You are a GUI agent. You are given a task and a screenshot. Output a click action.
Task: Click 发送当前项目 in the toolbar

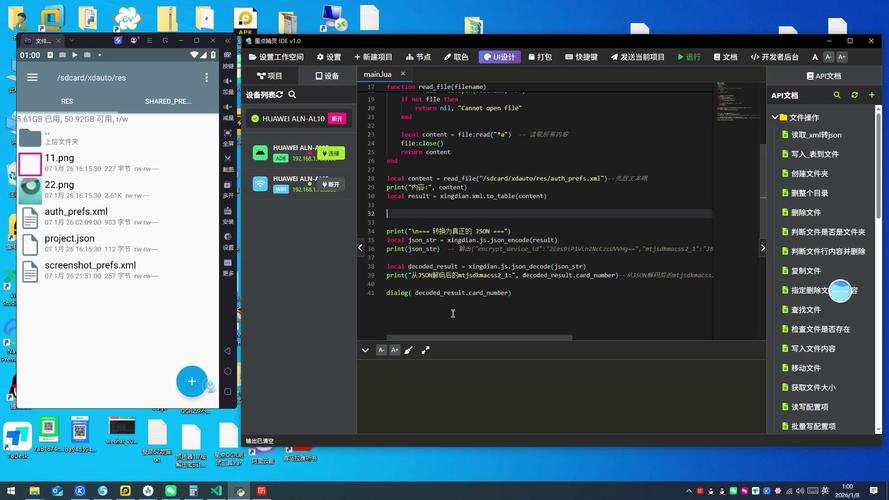(x=637, y=57)
